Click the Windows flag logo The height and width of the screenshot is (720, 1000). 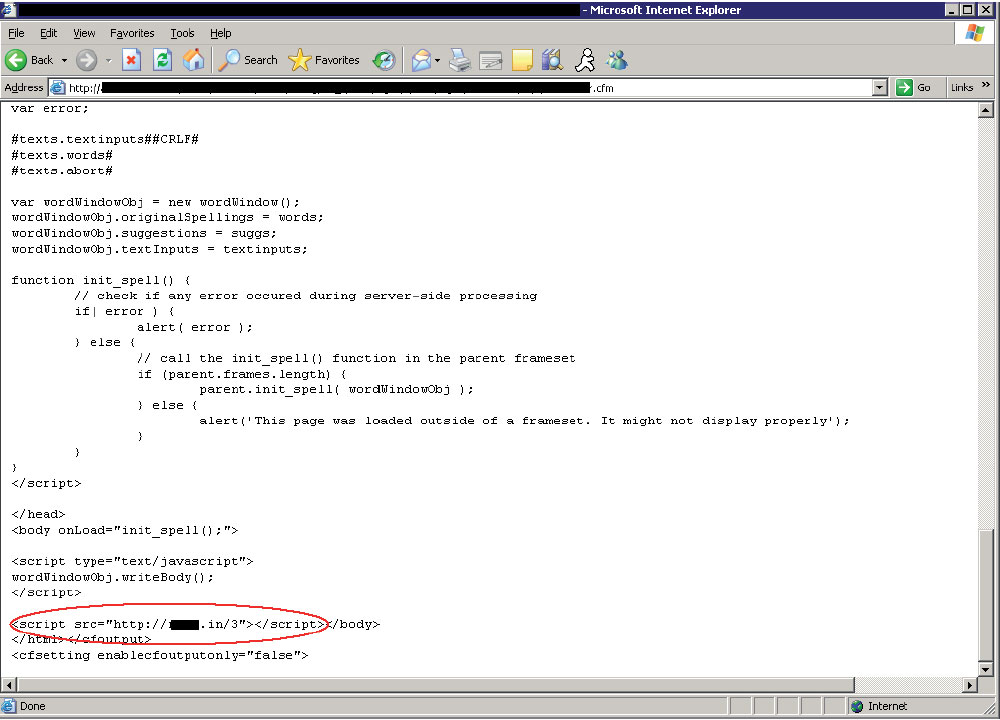coord(974,33)
